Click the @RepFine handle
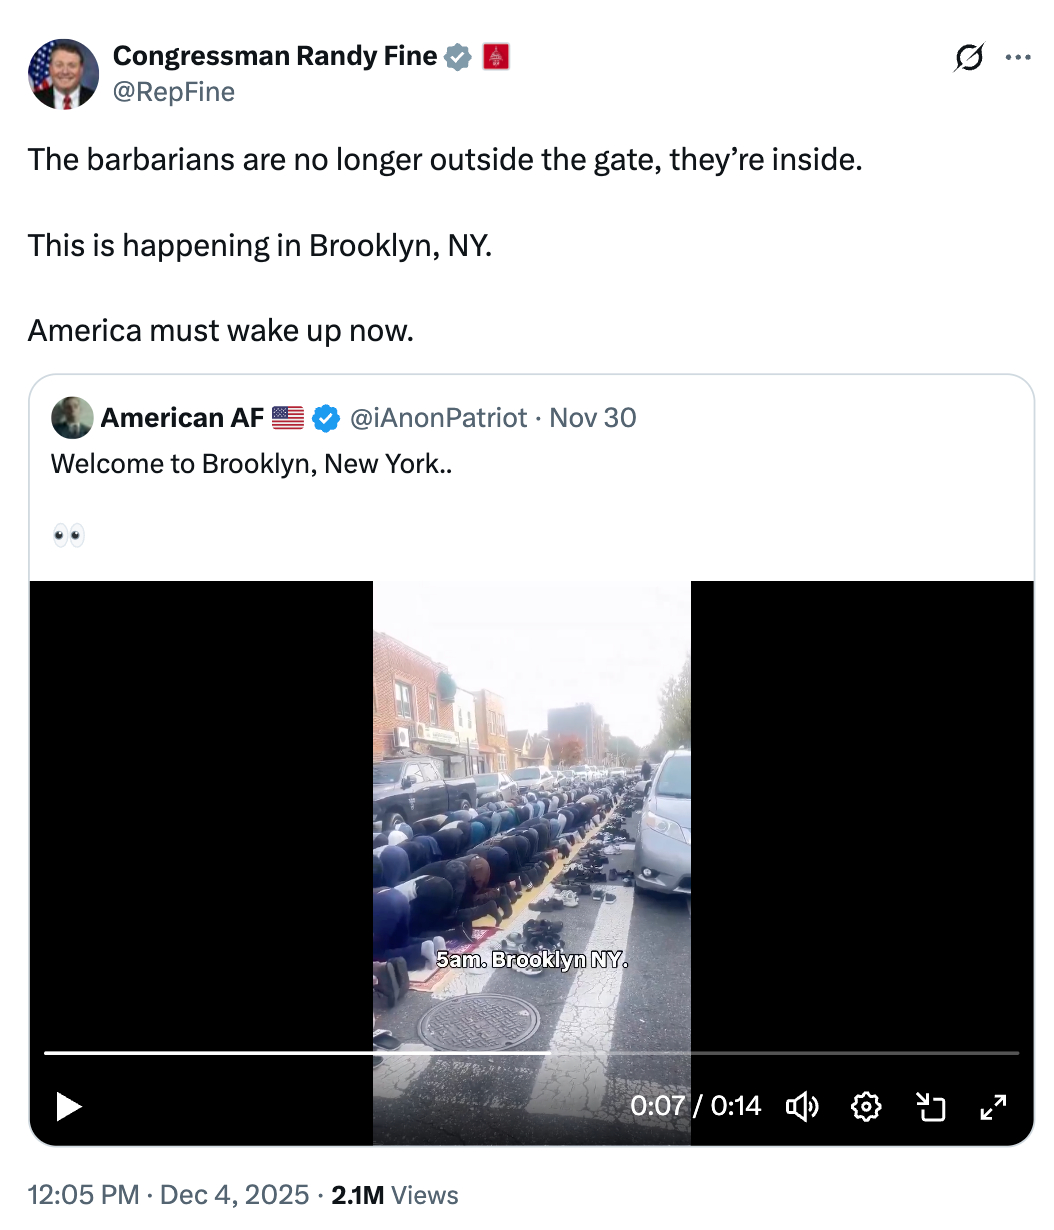This screenshot has height=1230, width=1054. (174, 92)
